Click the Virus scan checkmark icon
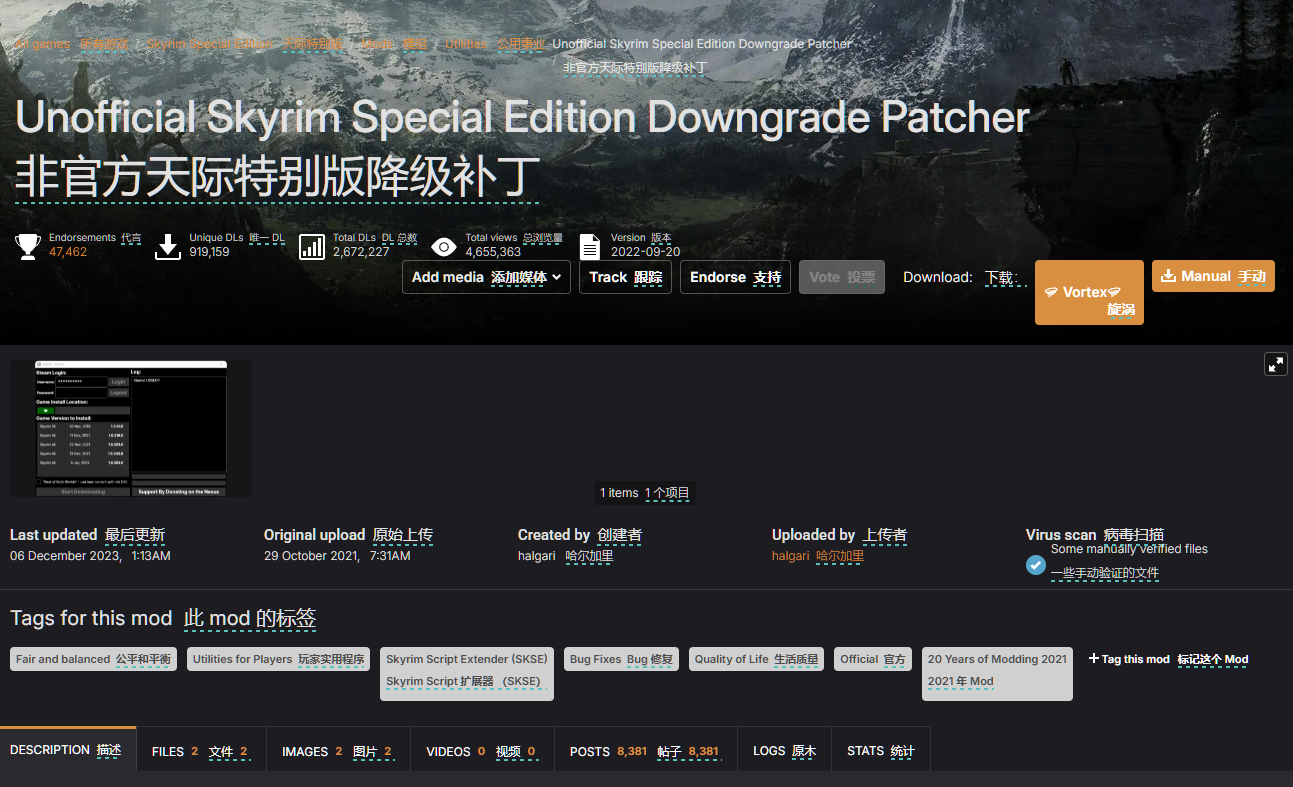 (1036, 565)
